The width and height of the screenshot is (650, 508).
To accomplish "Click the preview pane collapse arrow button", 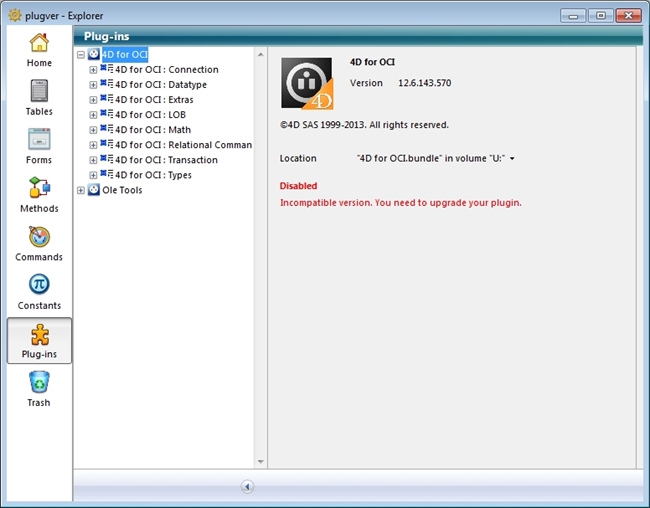I will coord(247,486).
